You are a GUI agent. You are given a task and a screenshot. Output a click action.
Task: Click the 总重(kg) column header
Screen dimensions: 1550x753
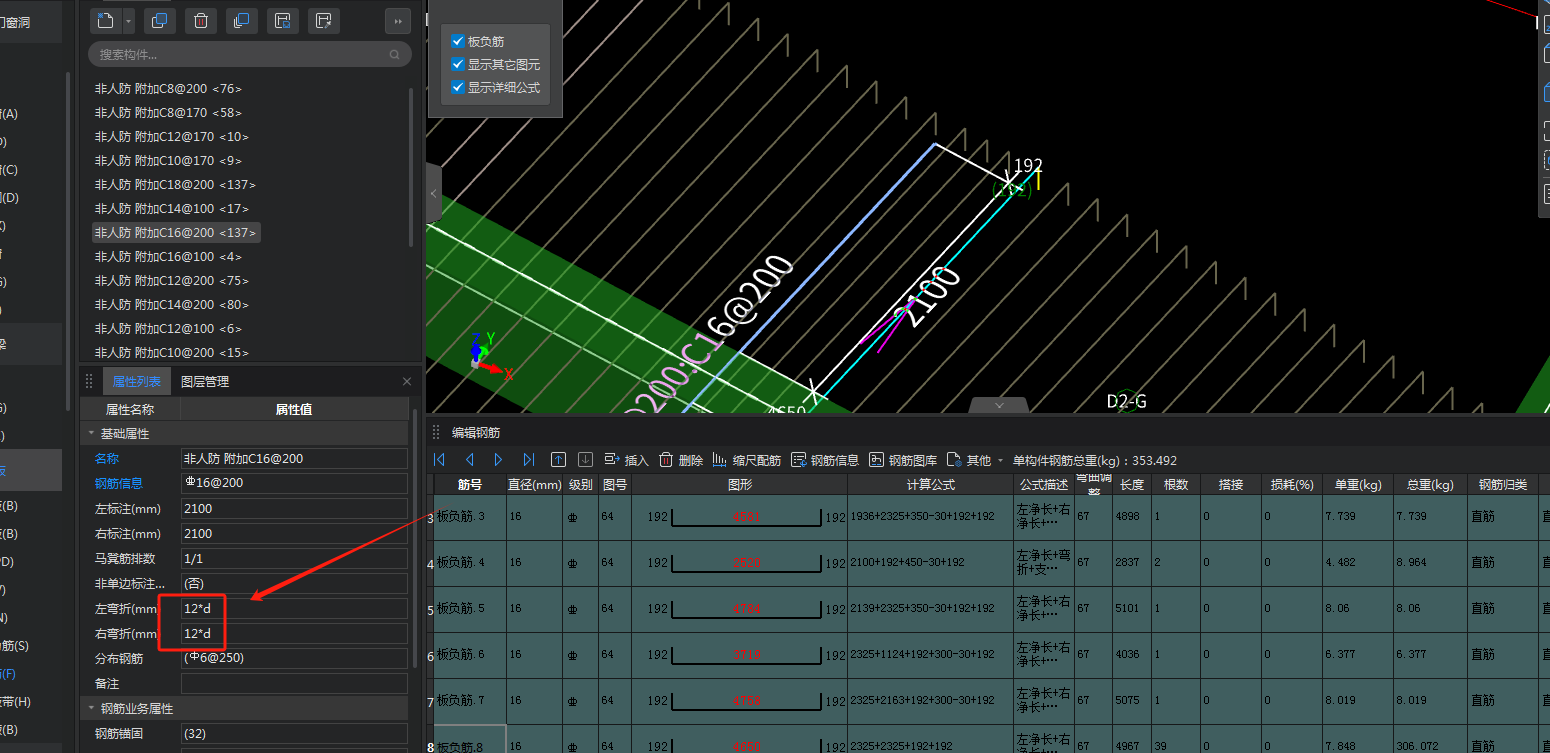(1430, 484)
